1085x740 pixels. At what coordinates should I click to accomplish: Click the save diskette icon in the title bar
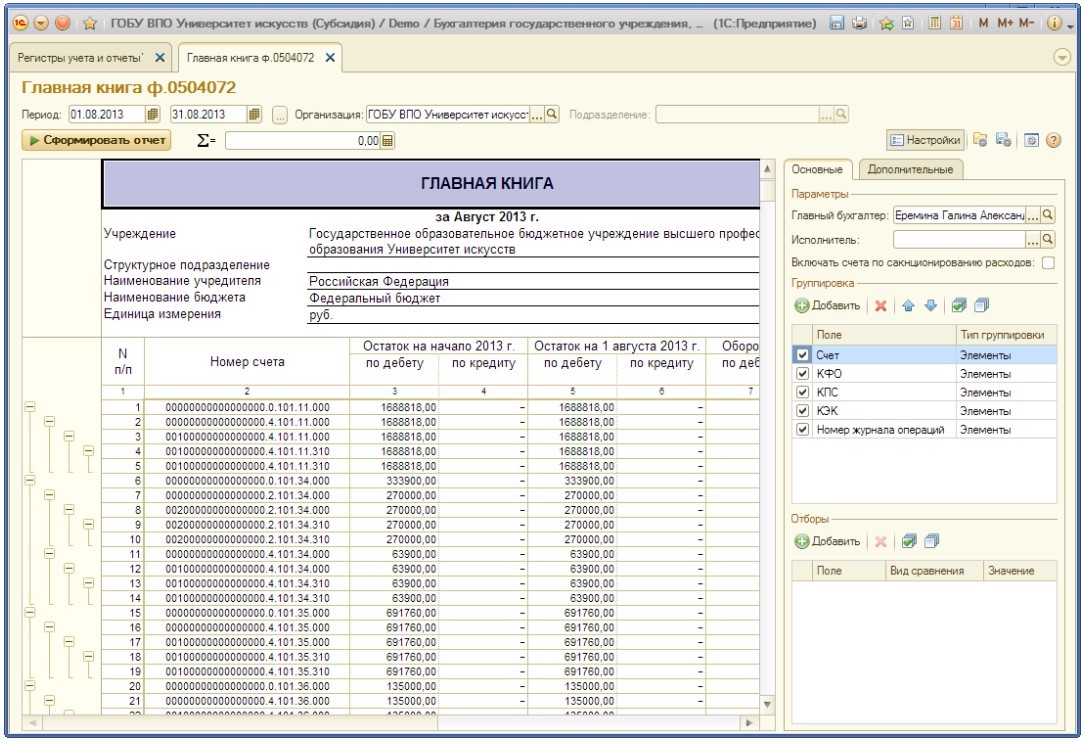837,23
